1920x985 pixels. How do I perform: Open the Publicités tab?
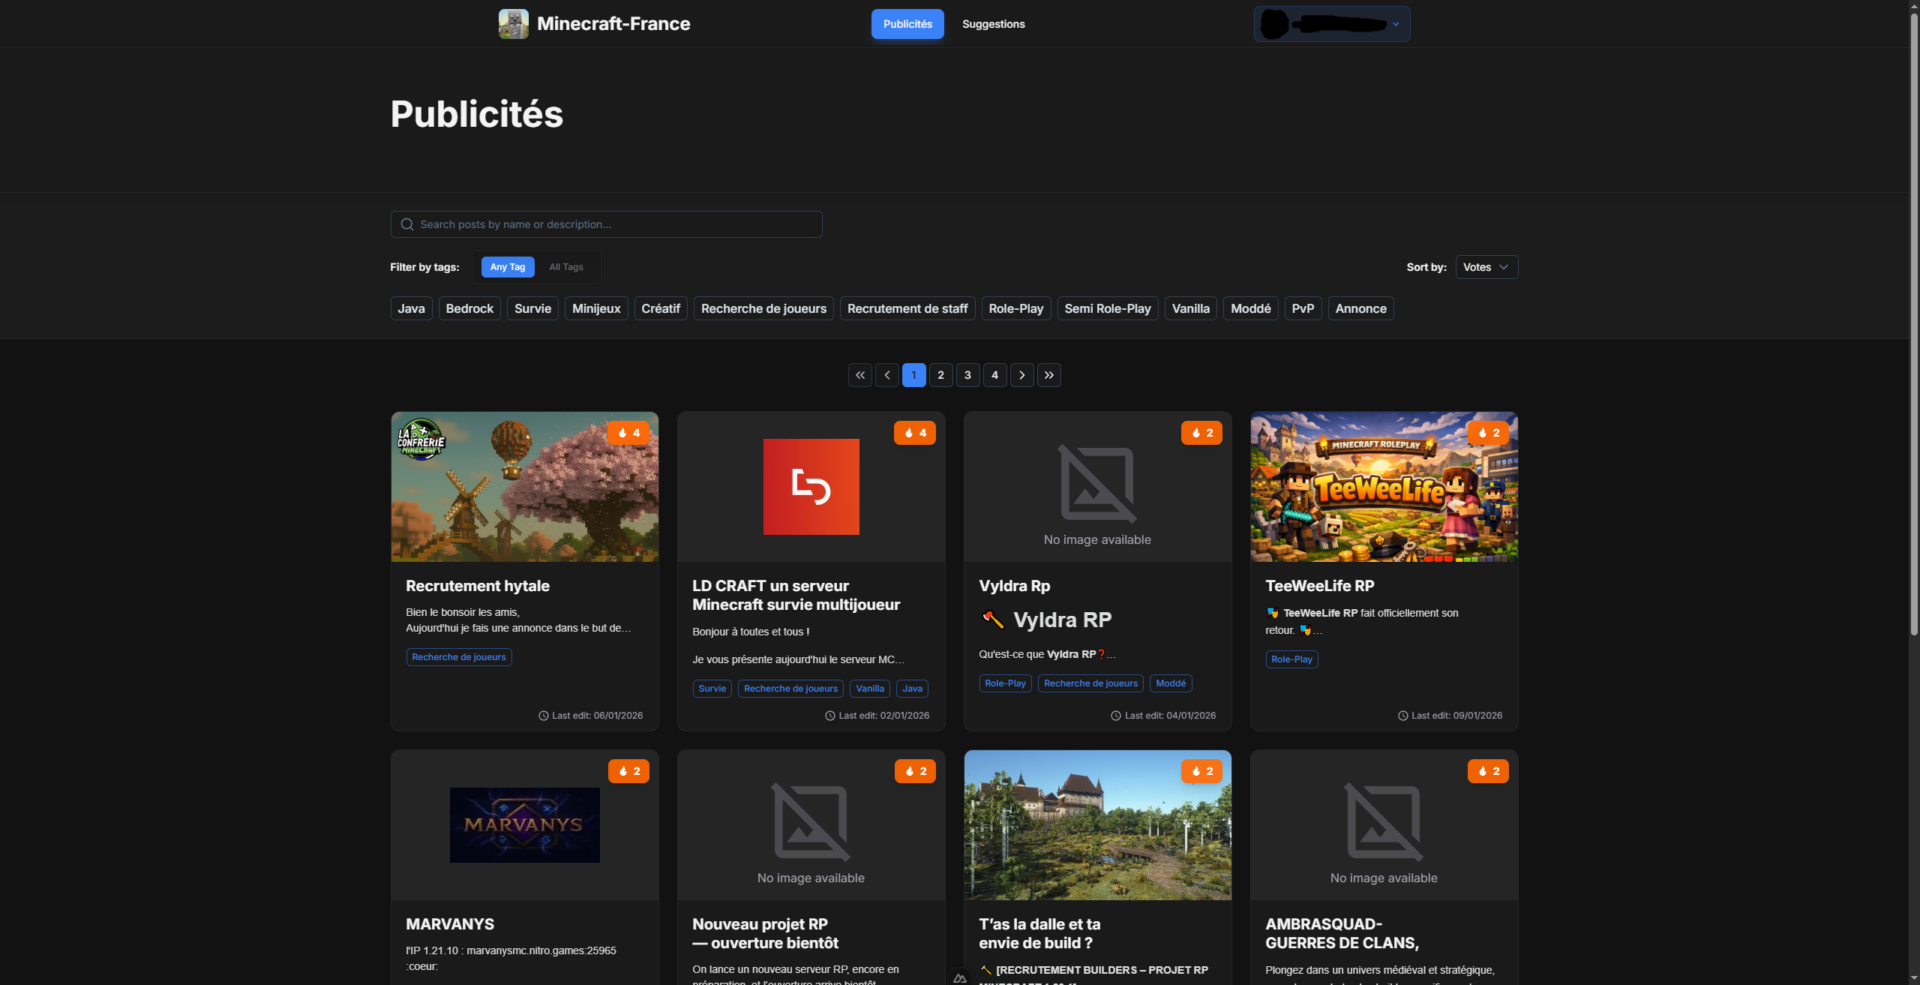point(907,24)
